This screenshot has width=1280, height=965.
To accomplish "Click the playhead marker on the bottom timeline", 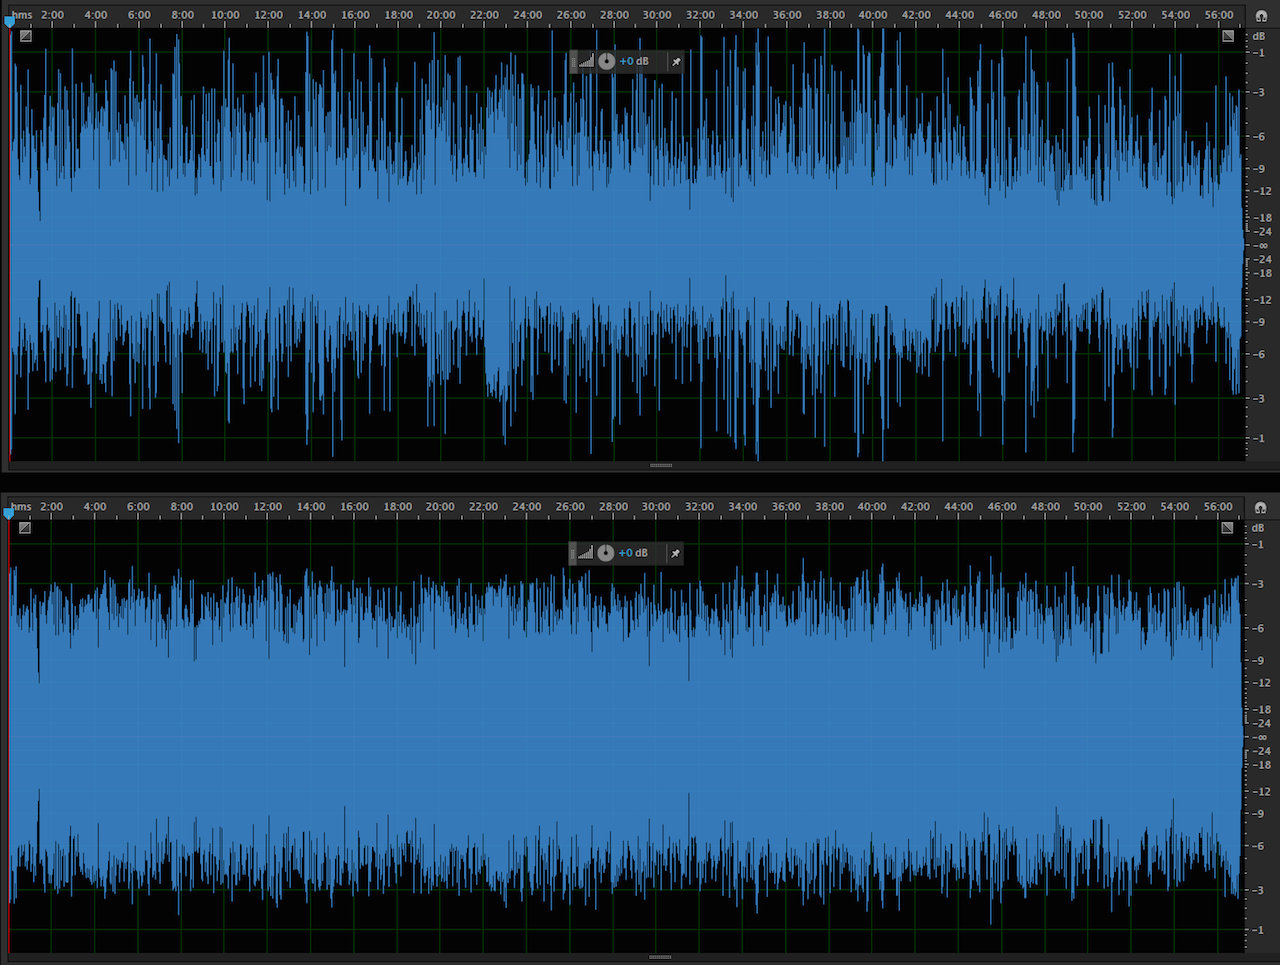I will [x=9, y=513].
